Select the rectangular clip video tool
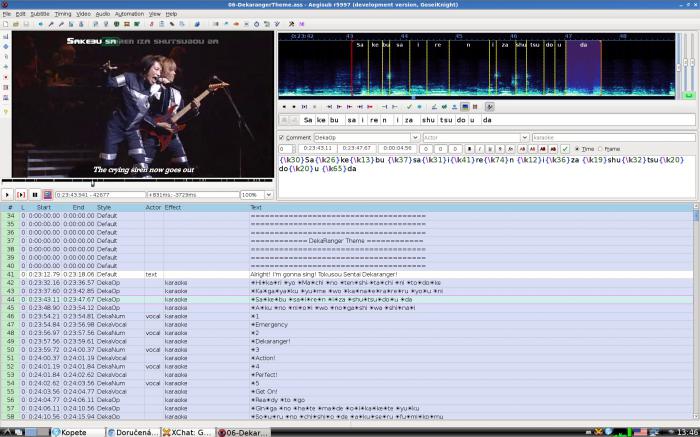The width and height of the screenshot is (700, 437). pyautogui.click(x=6, y=87)
